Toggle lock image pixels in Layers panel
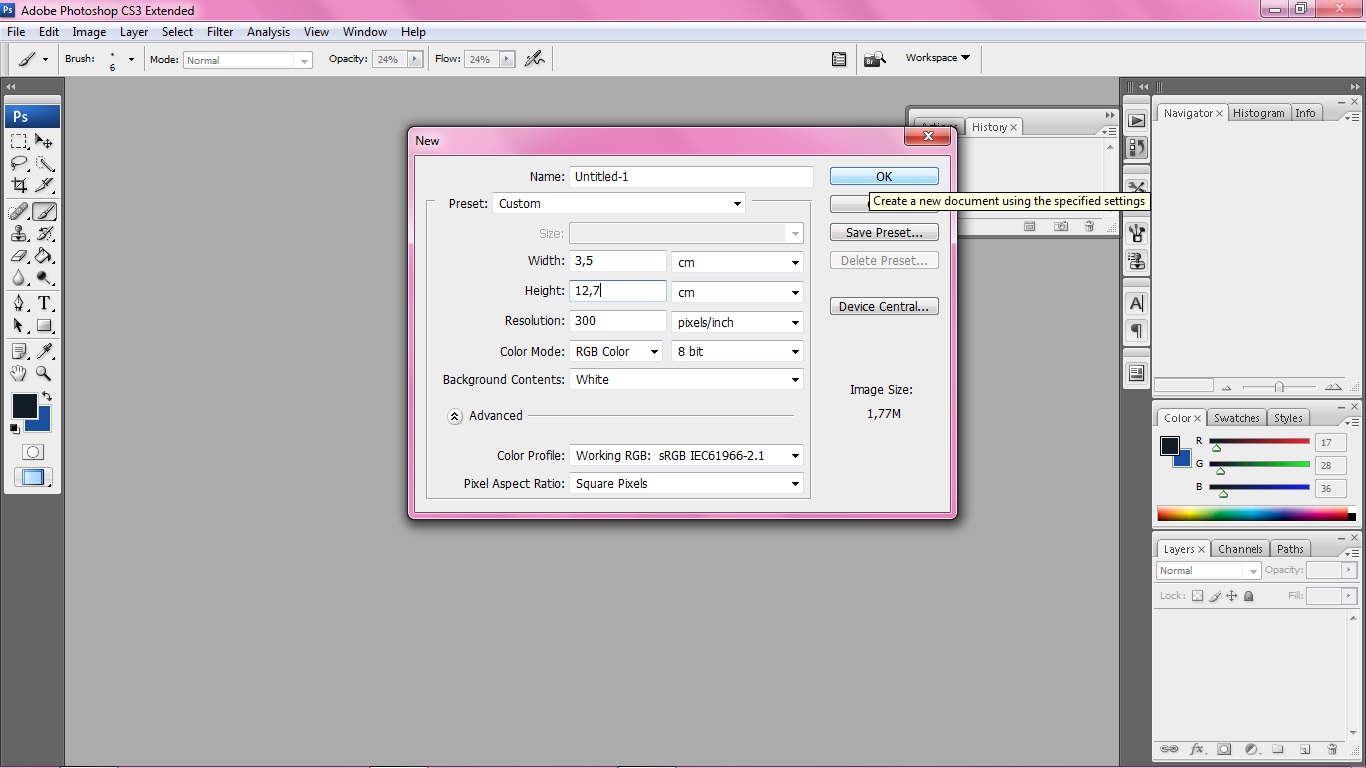This screenshot has height=768, width=1366. click(x=1215, y=596)
